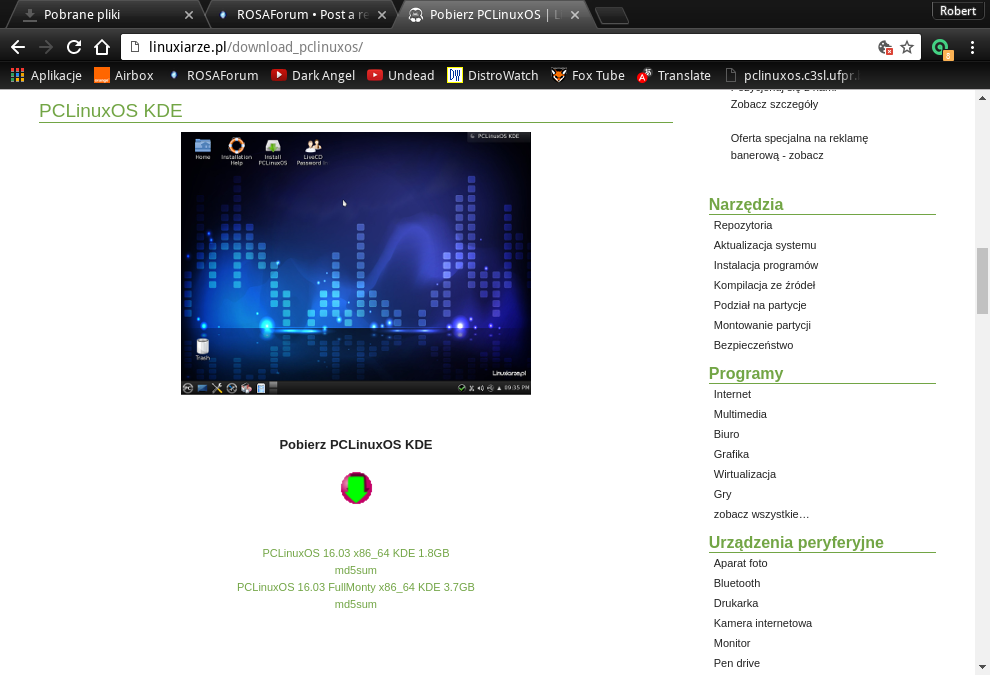
Task: Open Multimedia link
Action: click(740, 414)
